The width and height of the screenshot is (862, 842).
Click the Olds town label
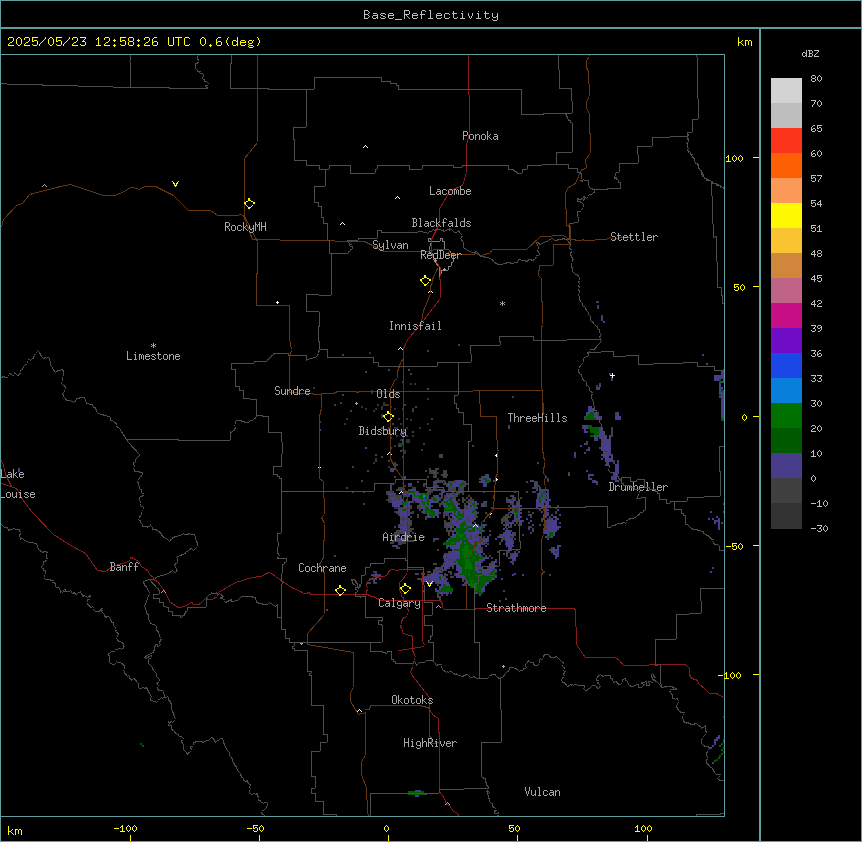point(388,394)
